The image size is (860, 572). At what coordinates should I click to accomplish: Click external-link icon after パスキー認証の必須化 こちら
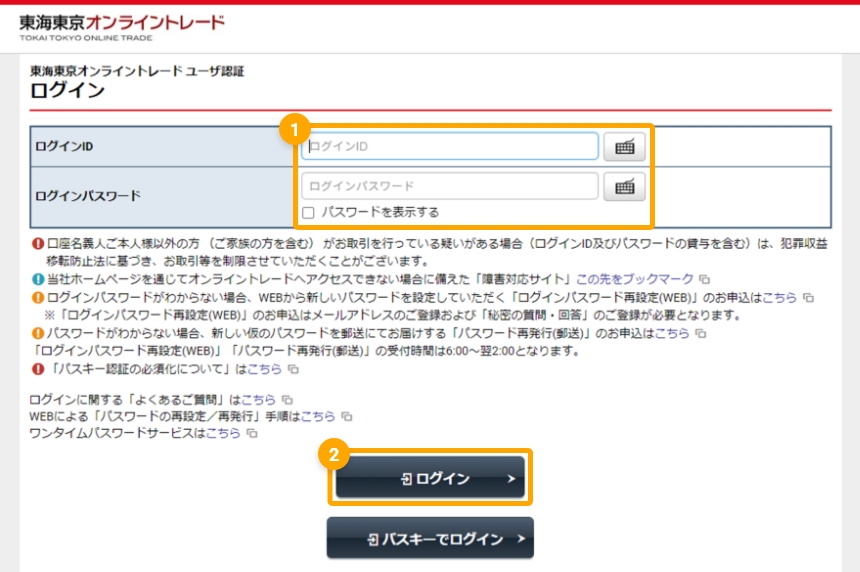[293, 370]
